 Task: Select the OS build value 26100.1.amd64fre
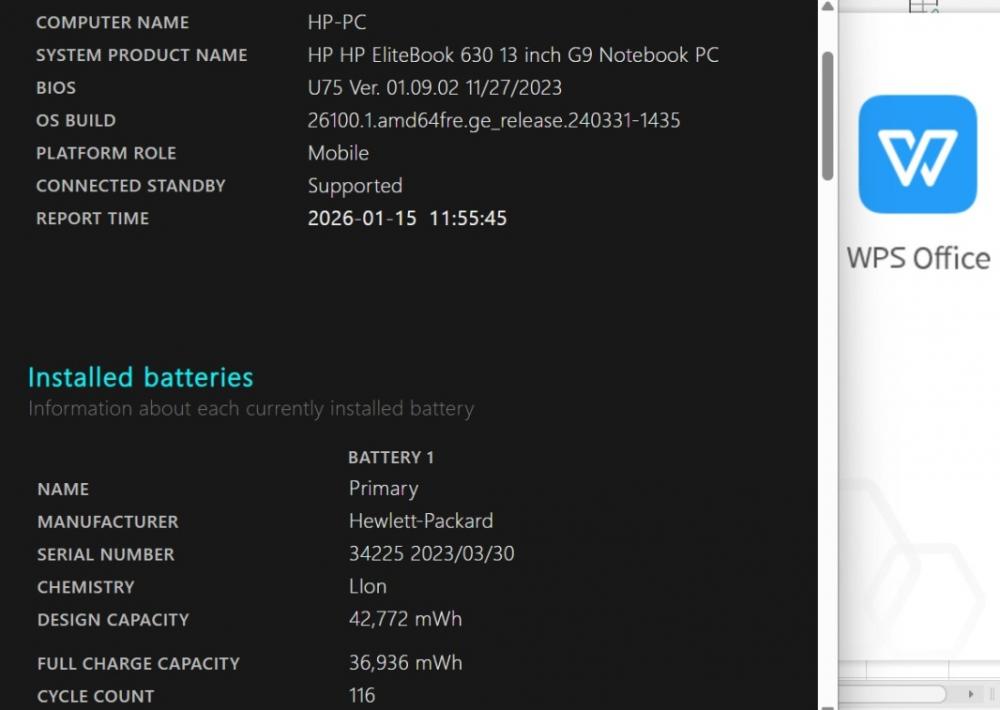pyautogui.click(x=494, y=121)
